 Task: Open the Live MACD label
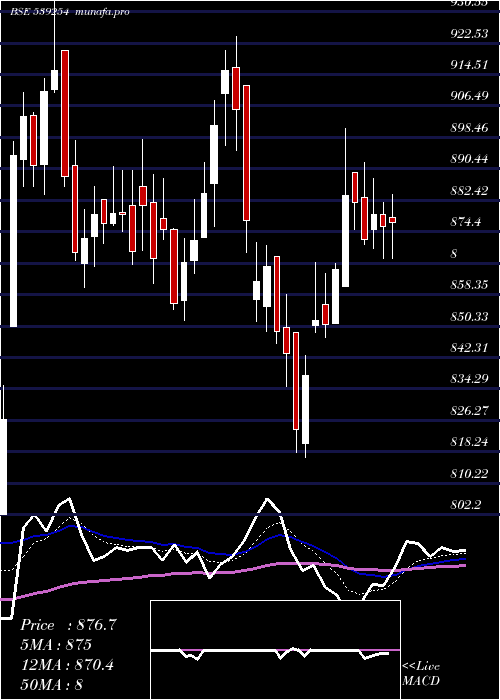tap(421, 674)
